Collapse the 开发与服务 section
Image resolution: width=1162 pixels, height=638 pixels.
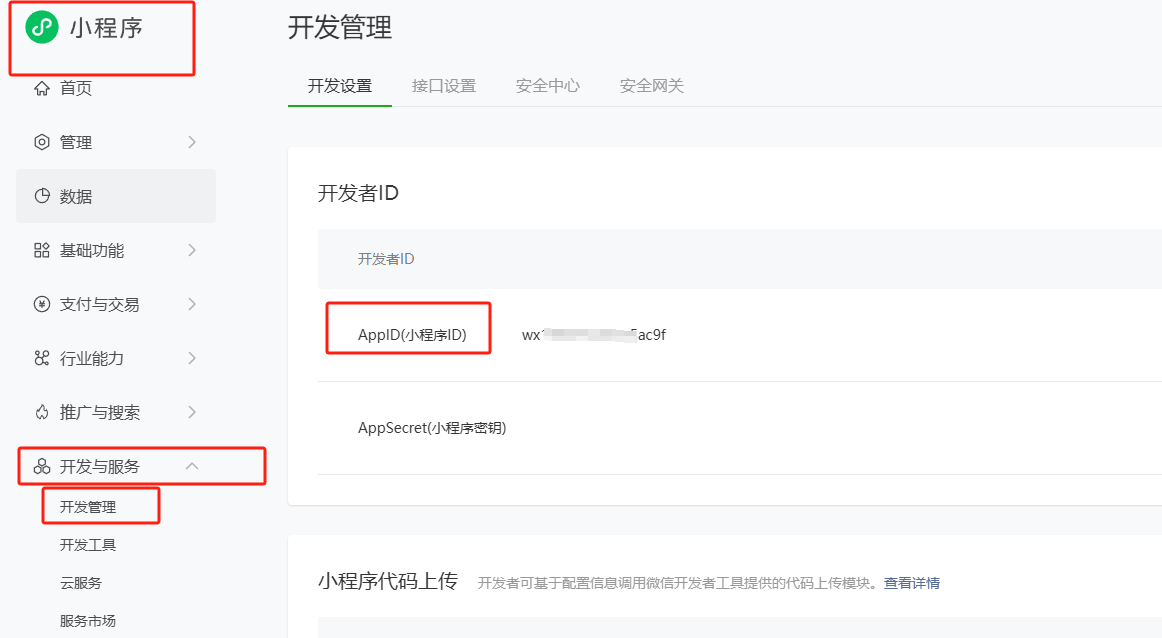click(191, 465)
